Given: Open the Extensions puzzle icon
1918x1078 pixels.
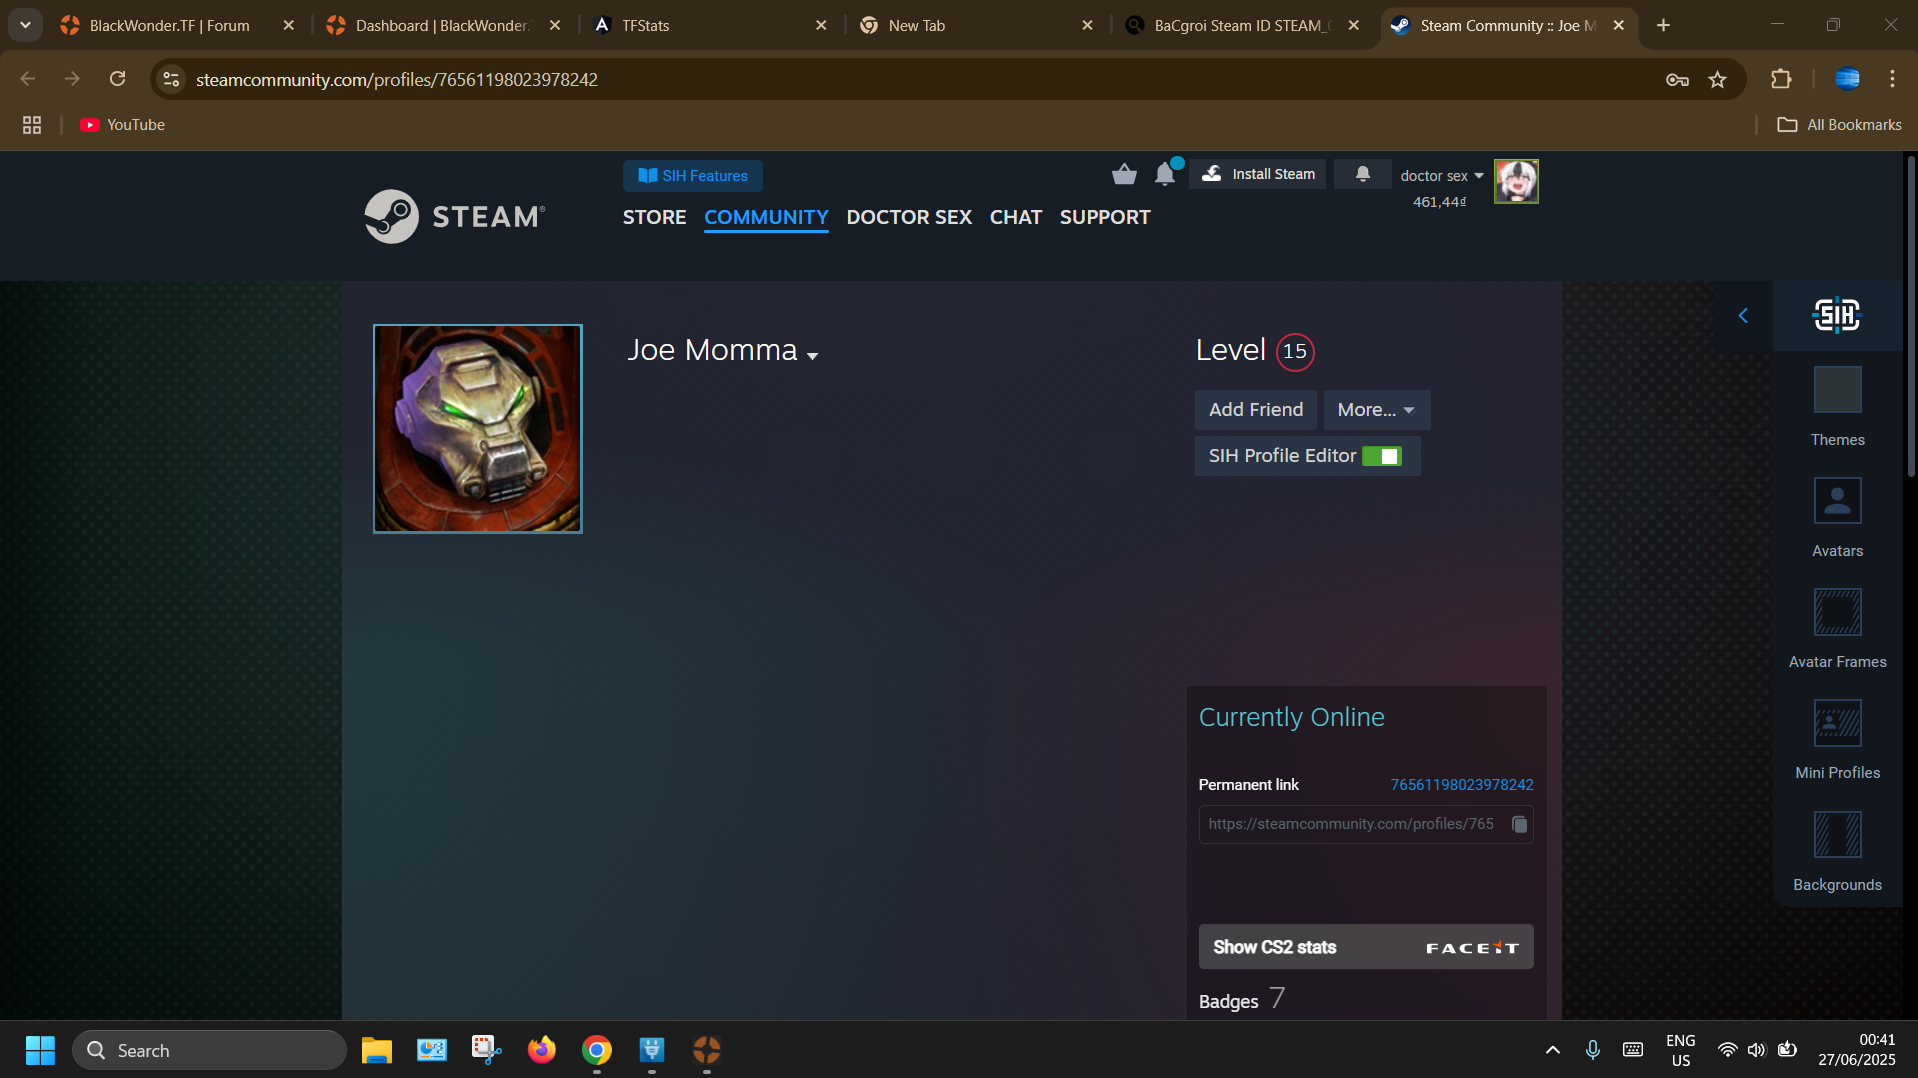Looking at the screenshot, I should [1781, 79].
